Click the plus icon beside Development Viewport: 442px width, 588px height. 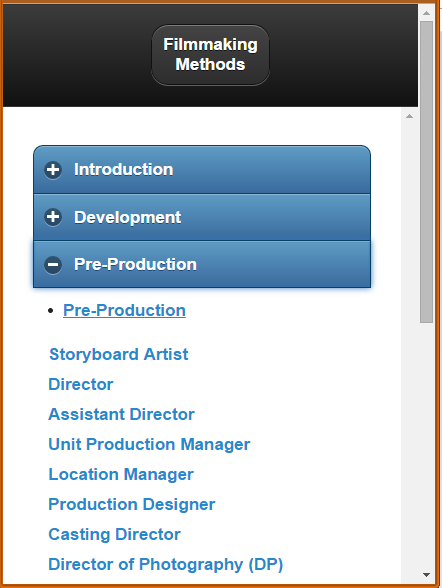(53, 217)
